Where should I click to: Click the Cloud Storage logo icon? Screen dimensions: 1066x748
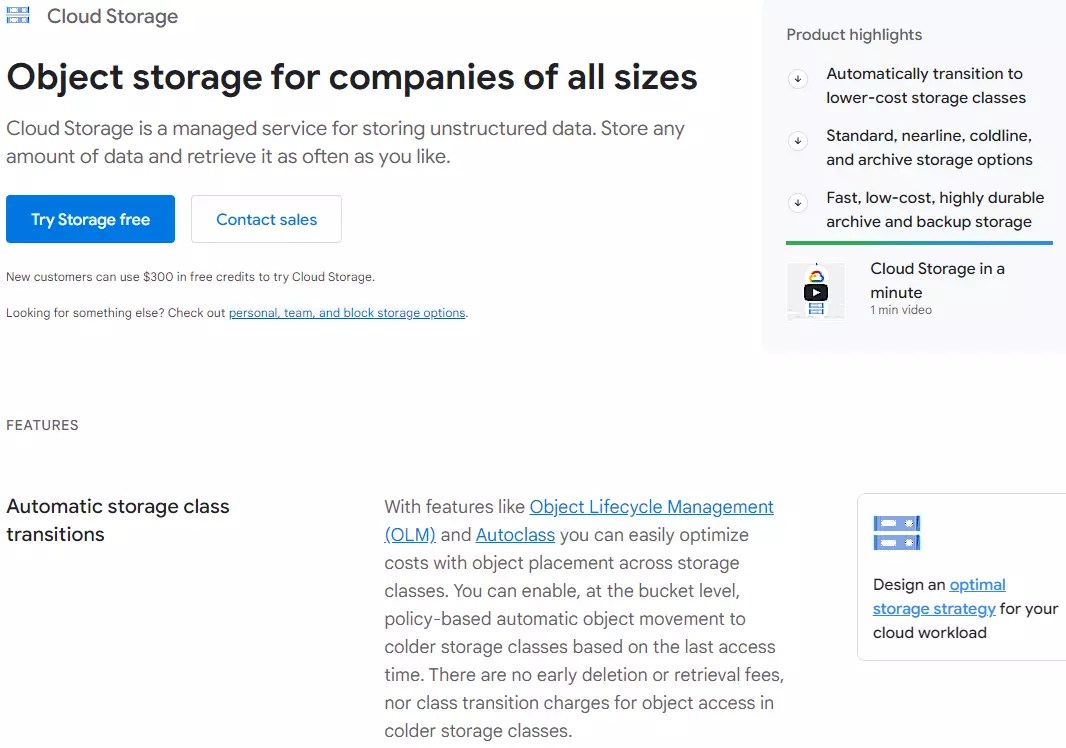pos(17,16)
